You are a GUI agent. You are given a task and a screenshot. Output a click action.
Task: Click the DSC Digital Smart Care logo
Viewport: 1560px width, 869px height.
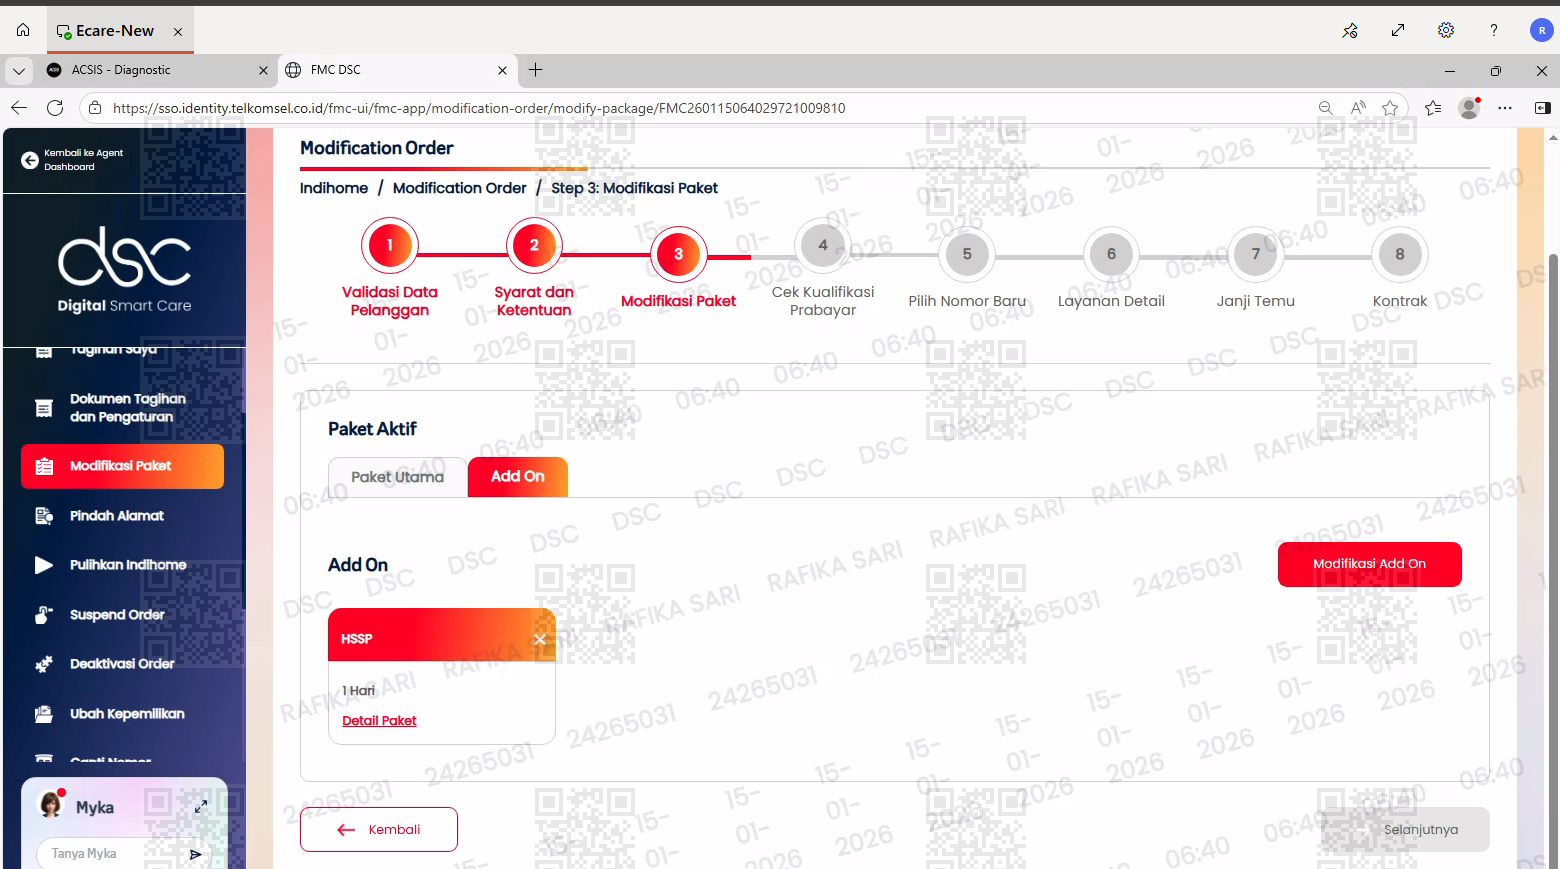[x=124, y=270]
